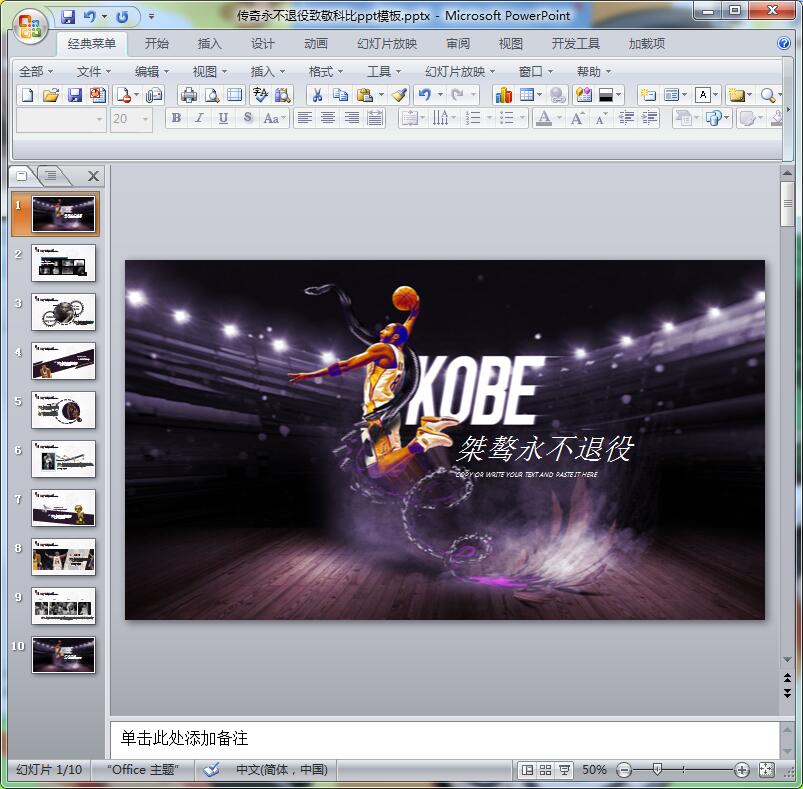This screenshot has width=803, height=789.
Task: Open the font name combo box
Action: click(61, 119)
